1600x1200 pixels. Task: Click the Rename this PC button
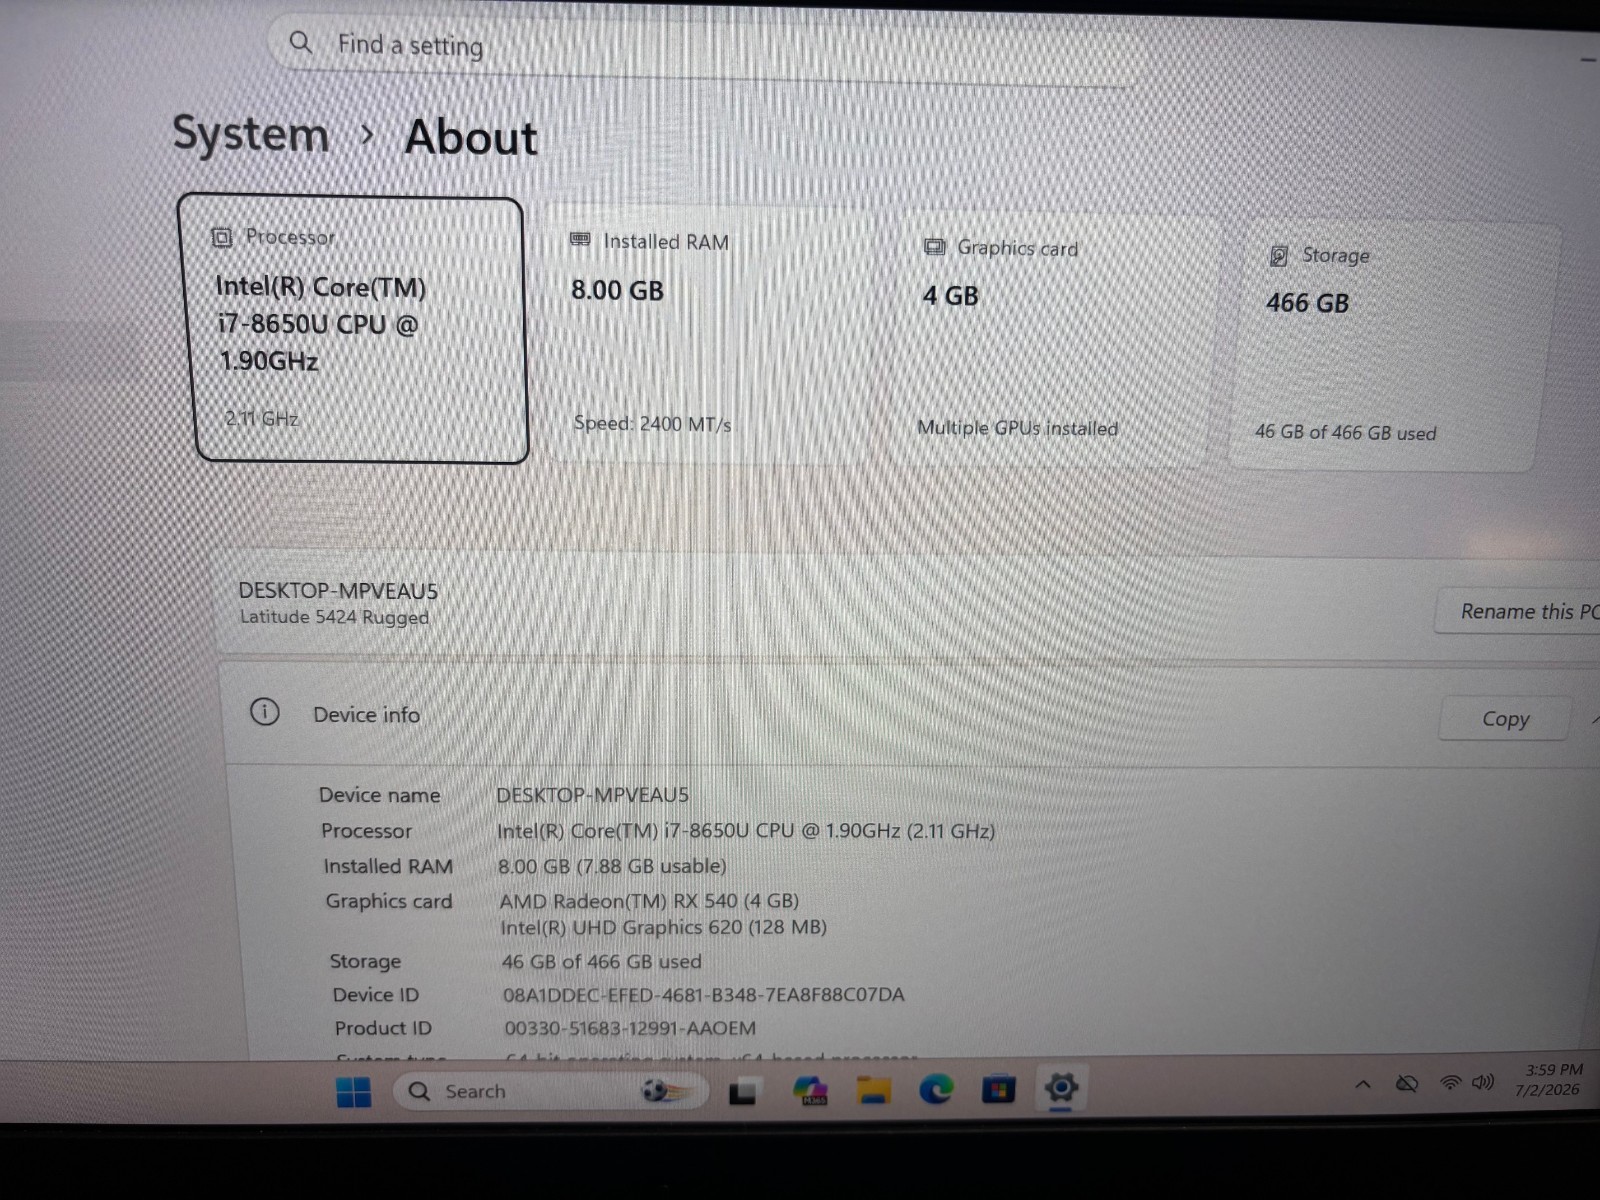[x=1520, y=611]
